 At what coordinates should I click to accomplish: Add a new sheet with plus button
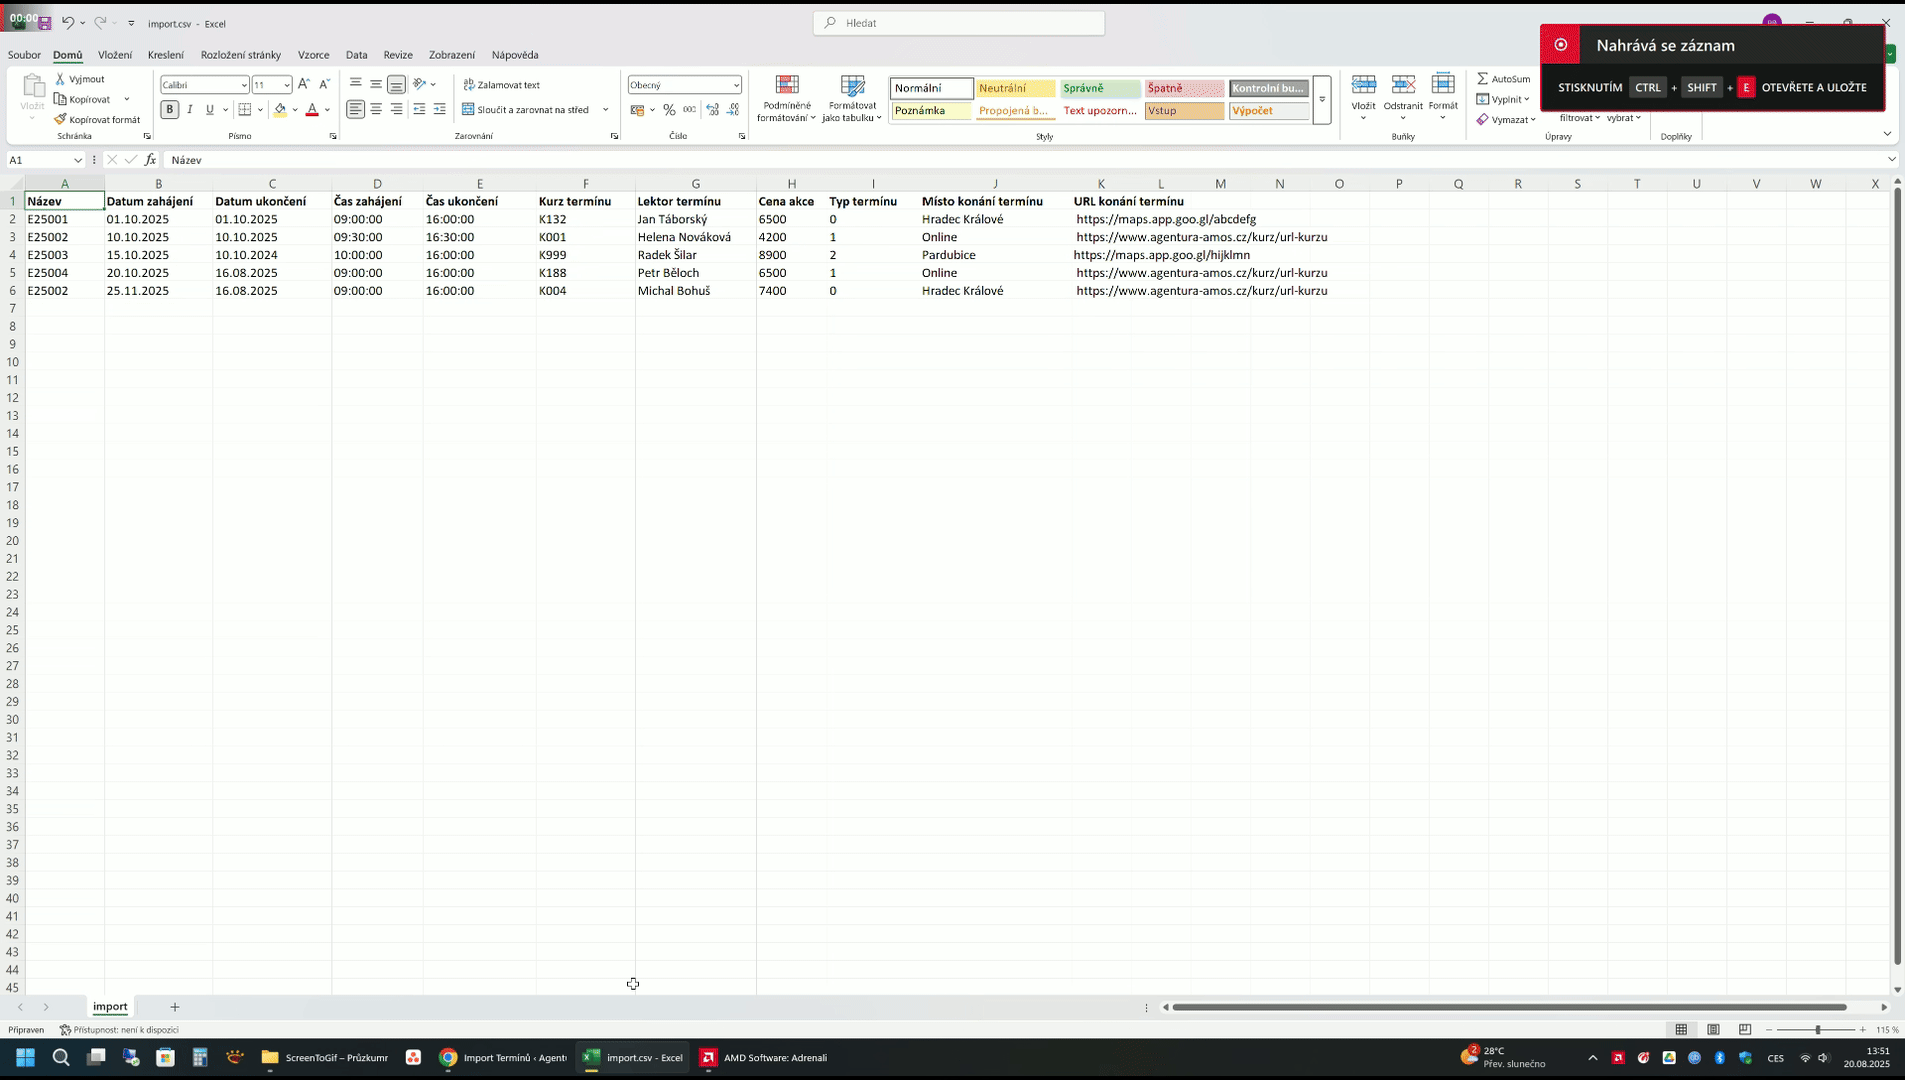[175, 1007]
